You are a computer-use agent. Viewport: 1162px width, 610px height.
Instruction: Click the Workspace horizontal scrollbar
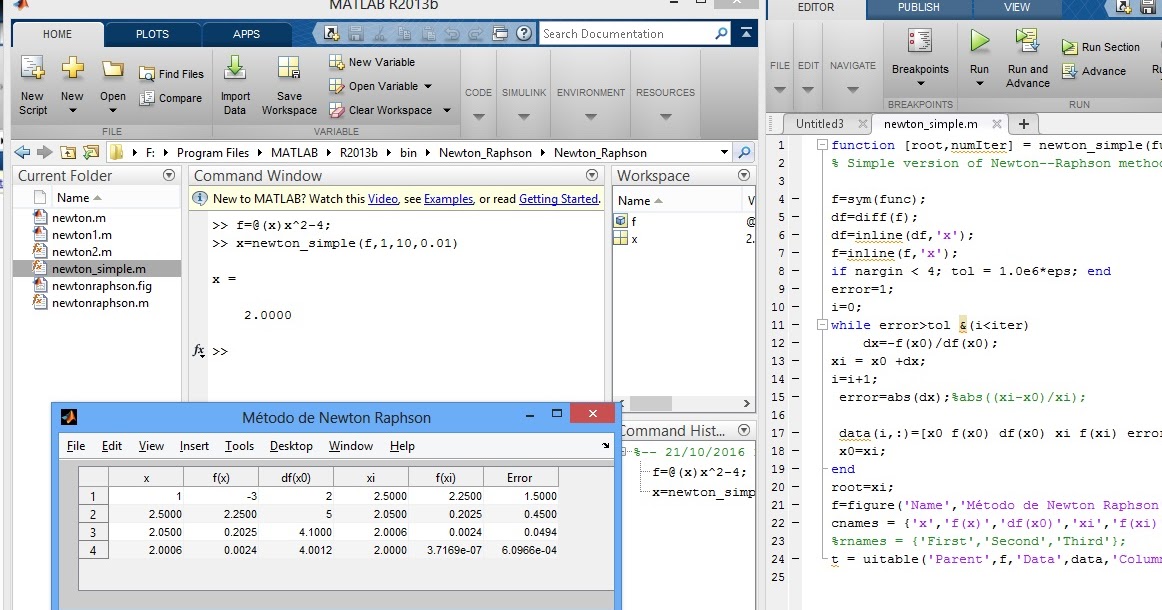(x=683, y=403)
